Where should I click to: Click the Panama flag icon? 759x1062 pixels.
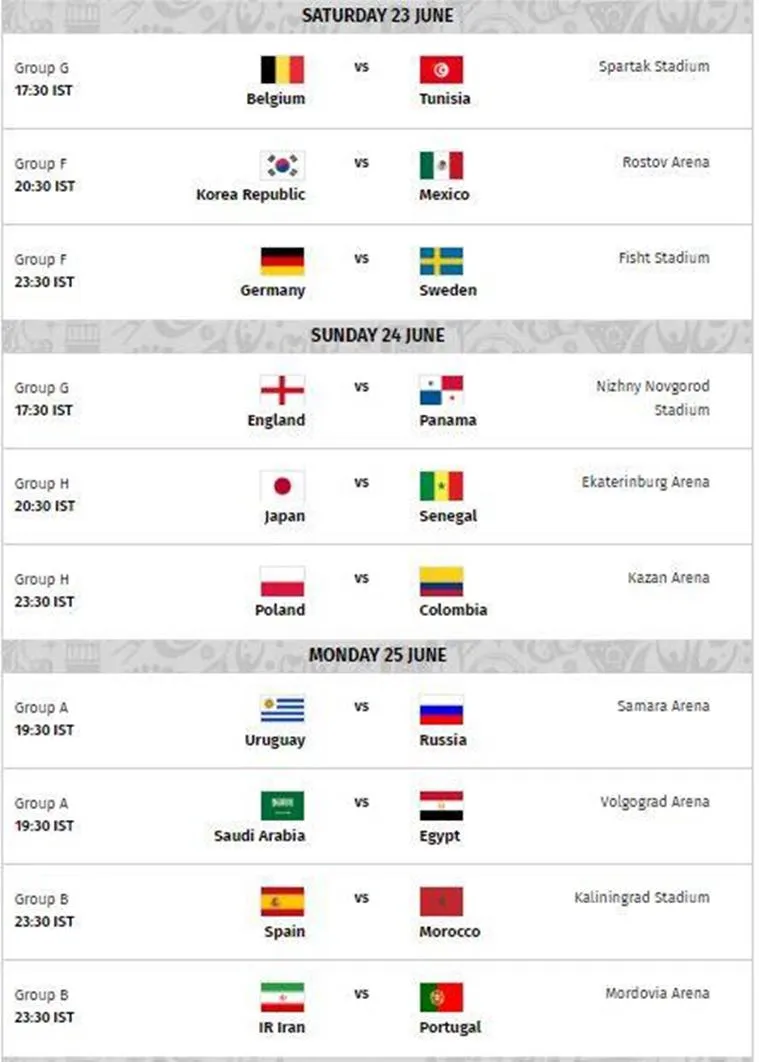pyautogui.click(x=441, y=390)
